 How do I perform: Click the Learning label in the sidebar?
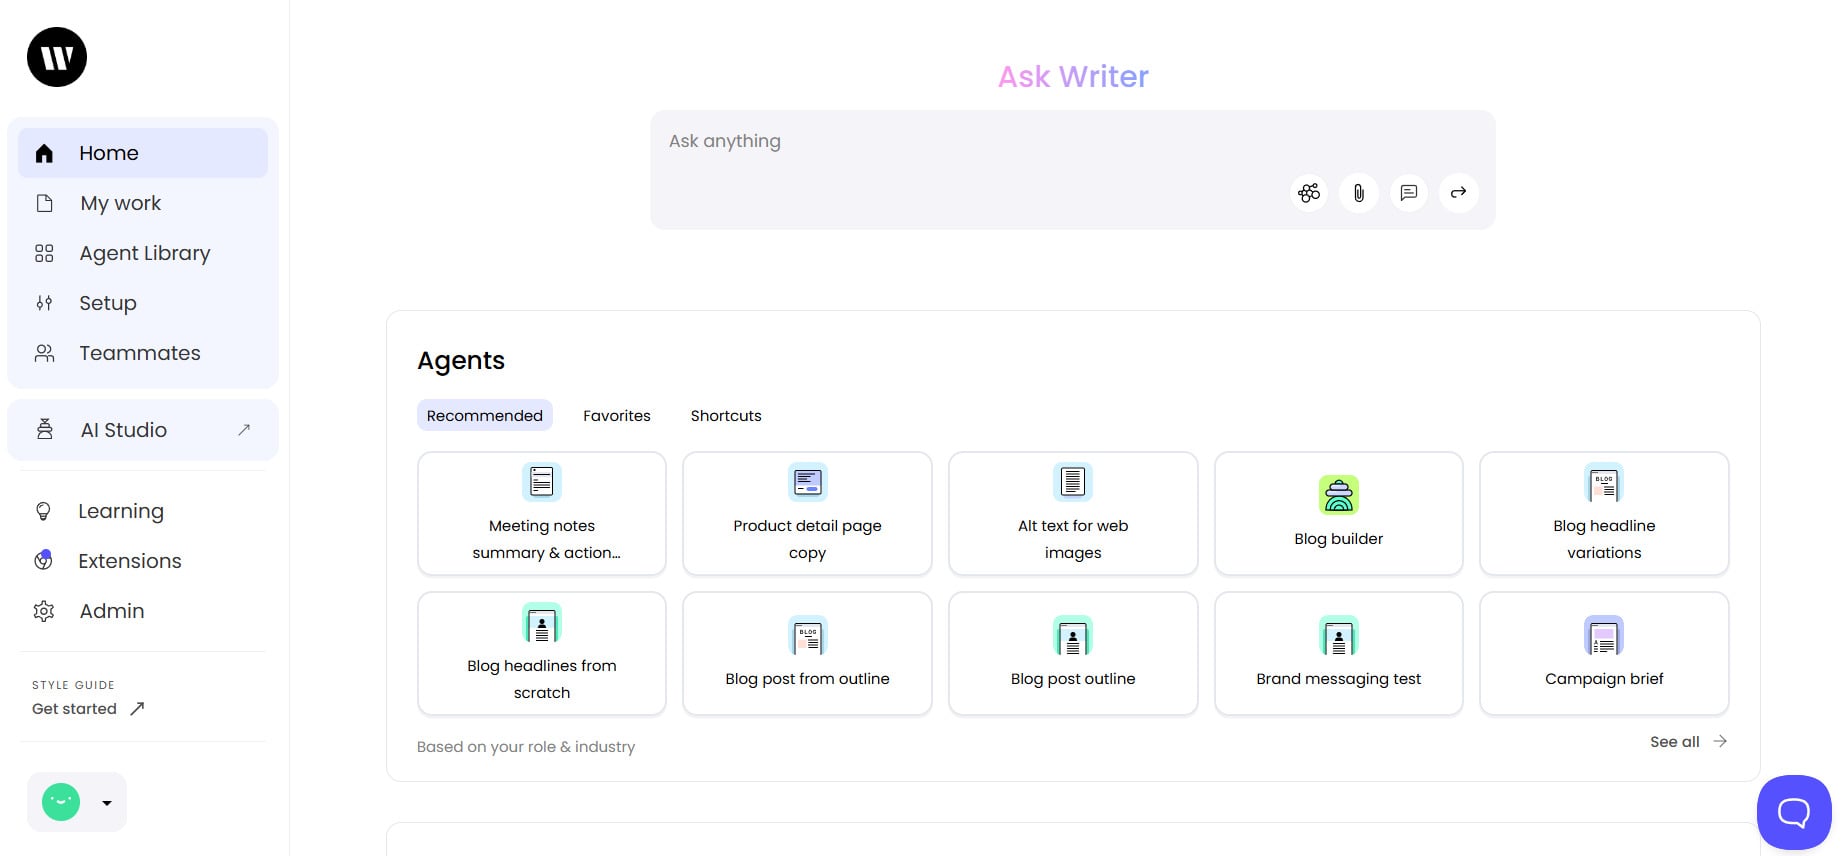[x=121, y=511]
